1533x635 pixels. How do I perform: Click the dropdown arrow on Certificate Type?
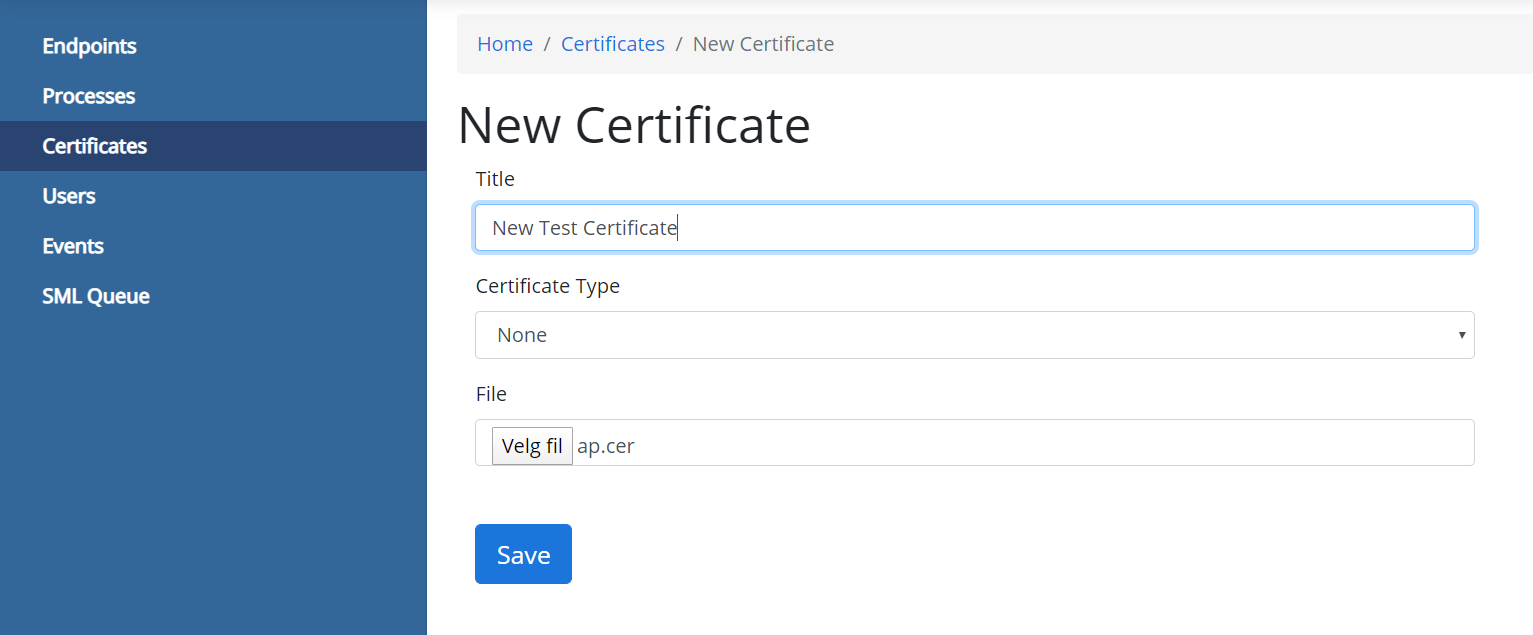click(x=1461, y=335)
